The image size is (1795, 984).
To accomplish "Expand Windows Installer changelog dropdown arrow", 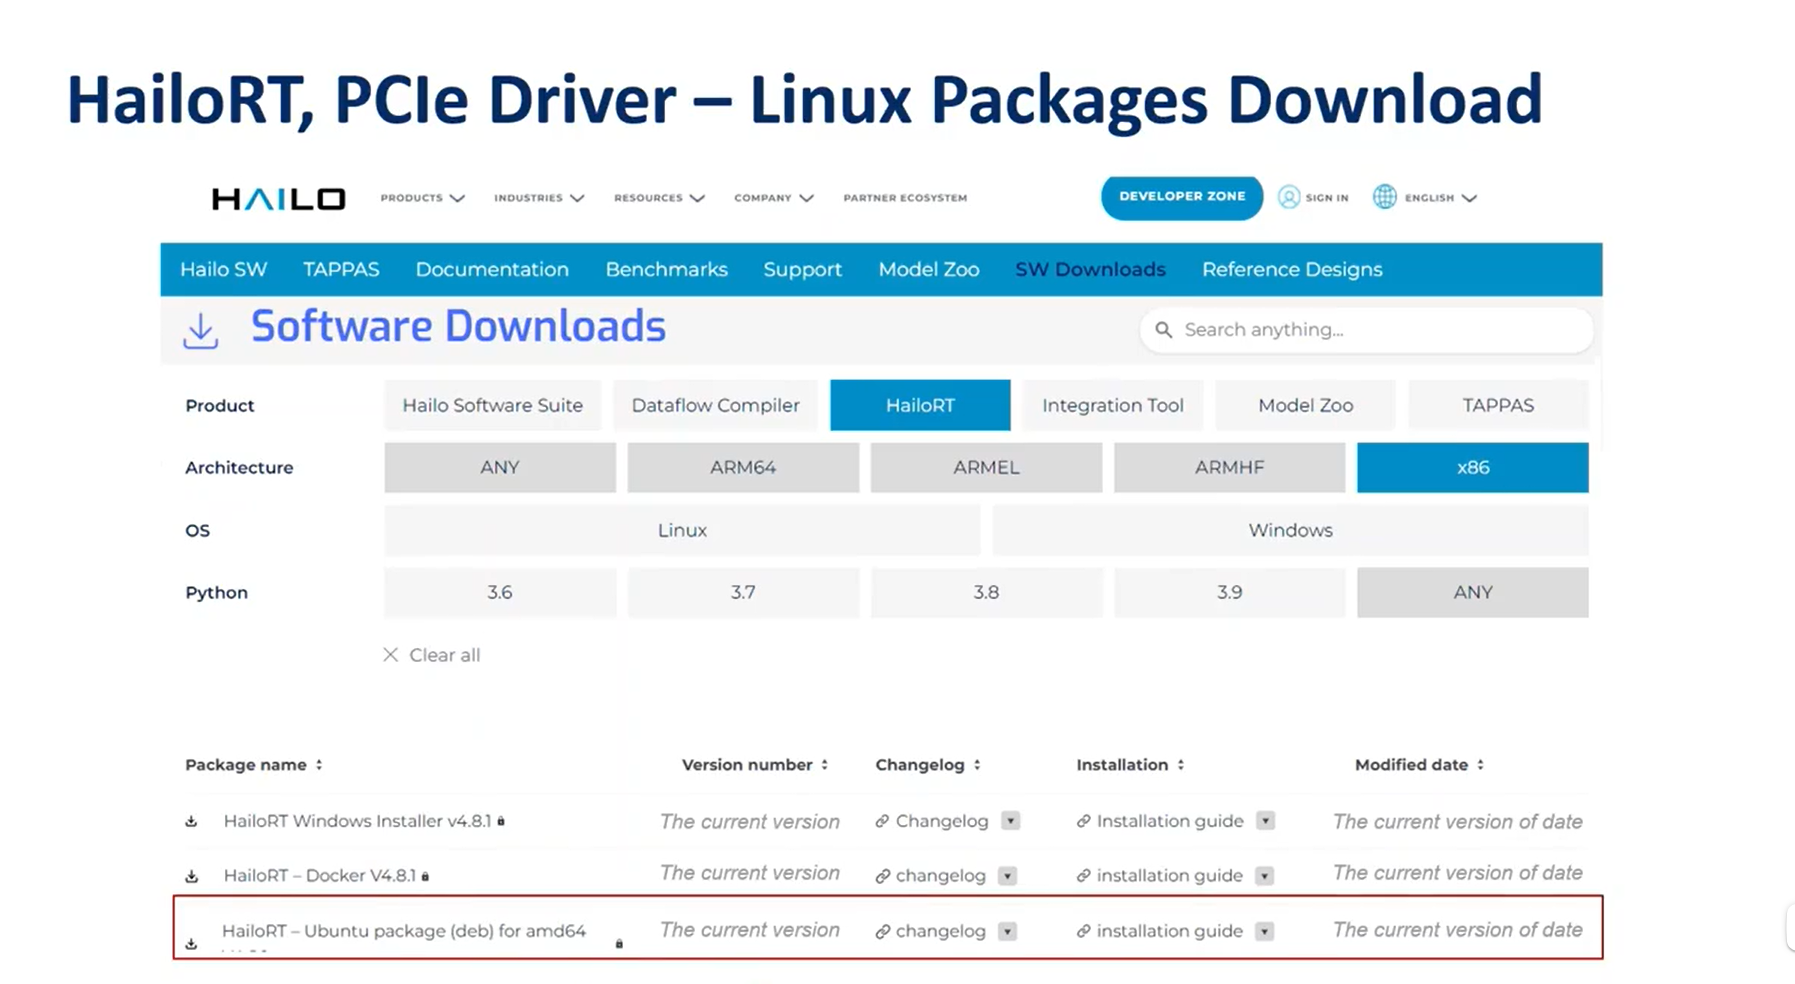I will (x=1011, y=821).
